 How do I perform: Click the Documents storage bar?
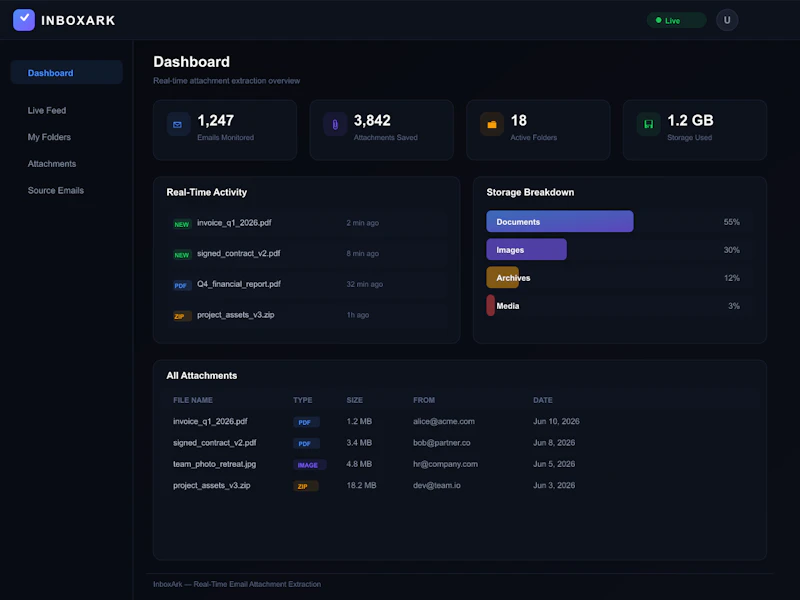(x=560, y=221)
